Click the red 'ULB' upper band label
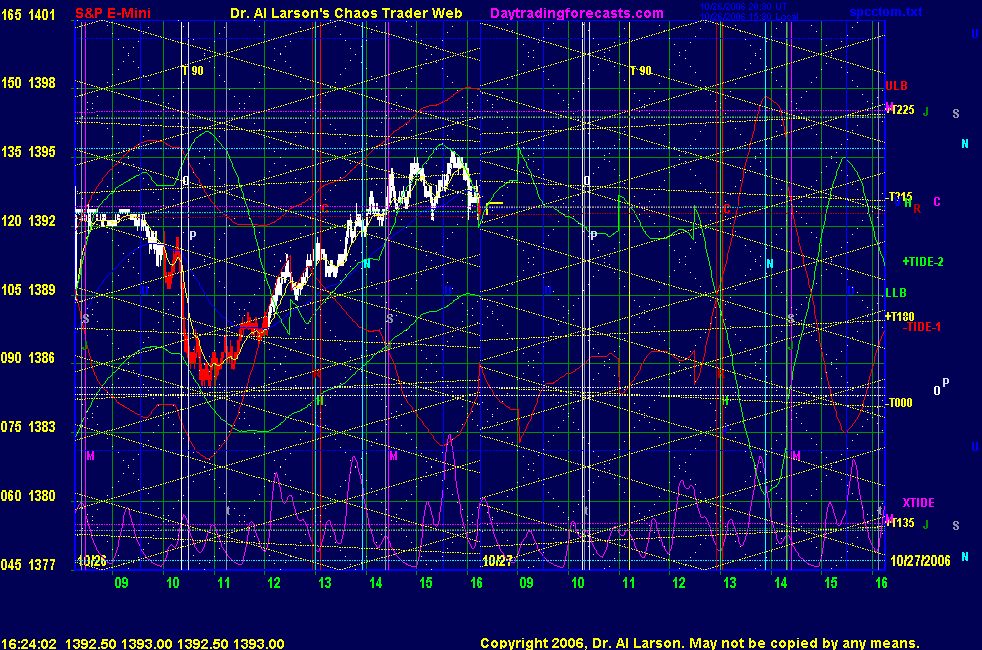Image resolution: width=982 pixels, height=650 pixels. click(896, 86)
